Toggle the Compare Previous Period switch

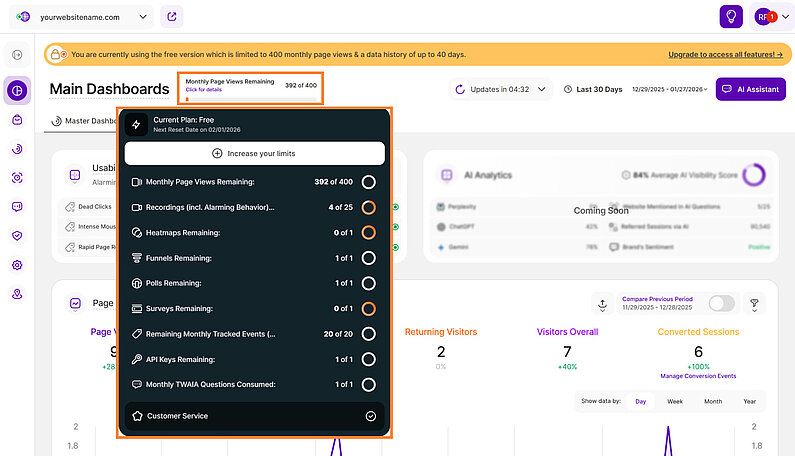pos(720,303)
